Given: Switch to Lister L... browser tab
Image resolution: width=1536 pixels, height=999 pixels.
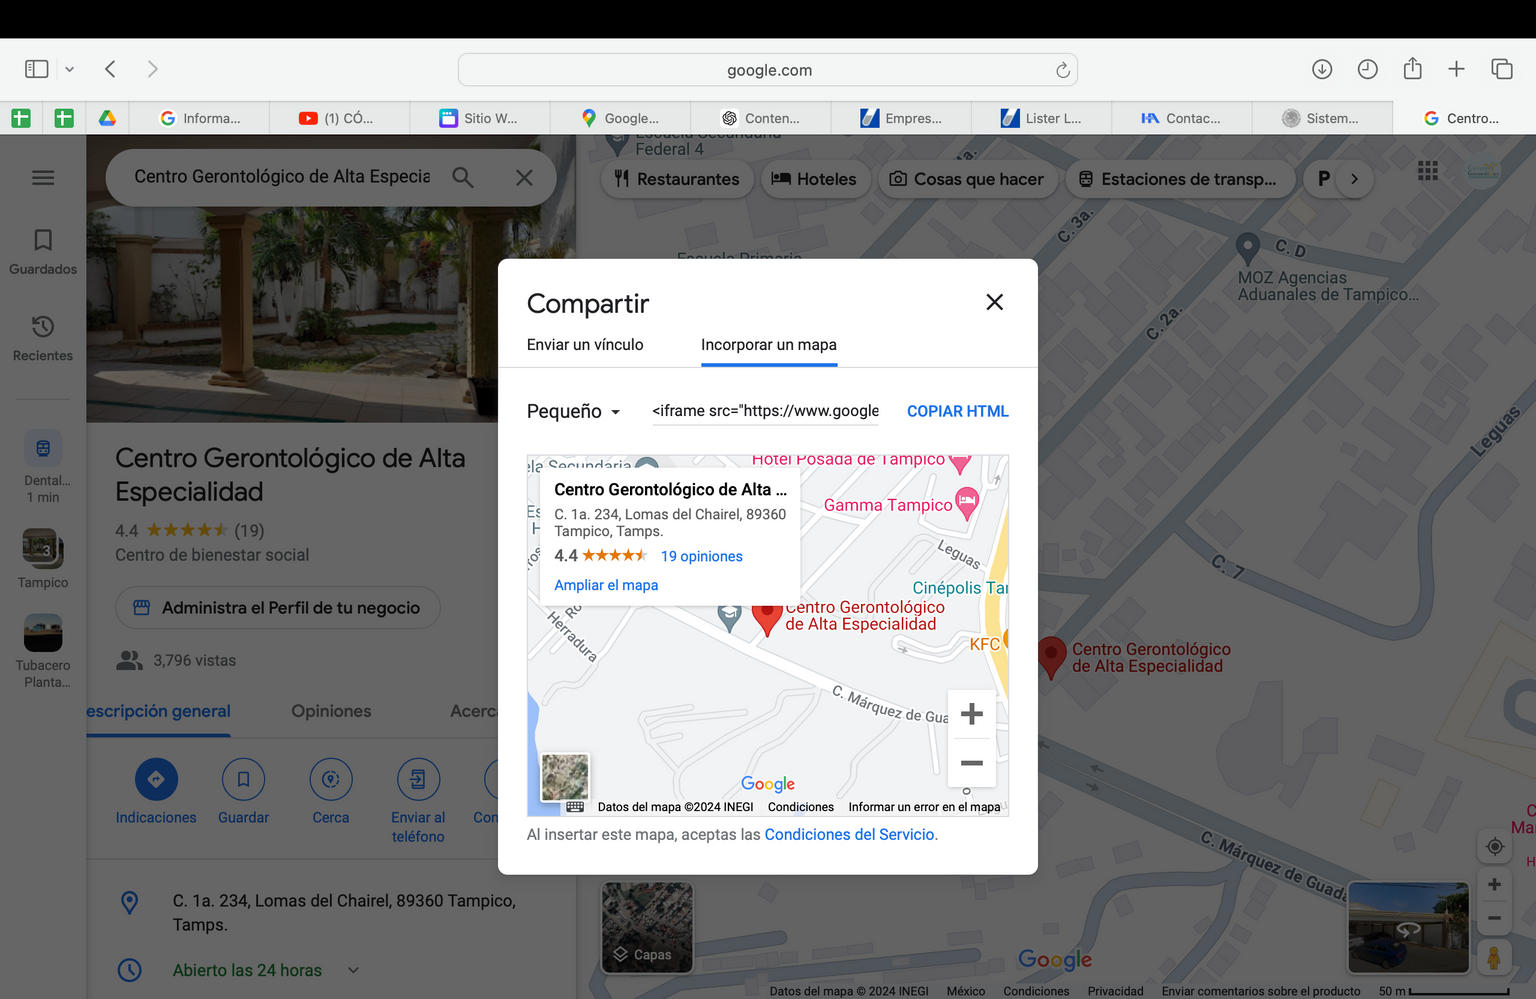Looking at the screenshot, I should point(1041,118).
